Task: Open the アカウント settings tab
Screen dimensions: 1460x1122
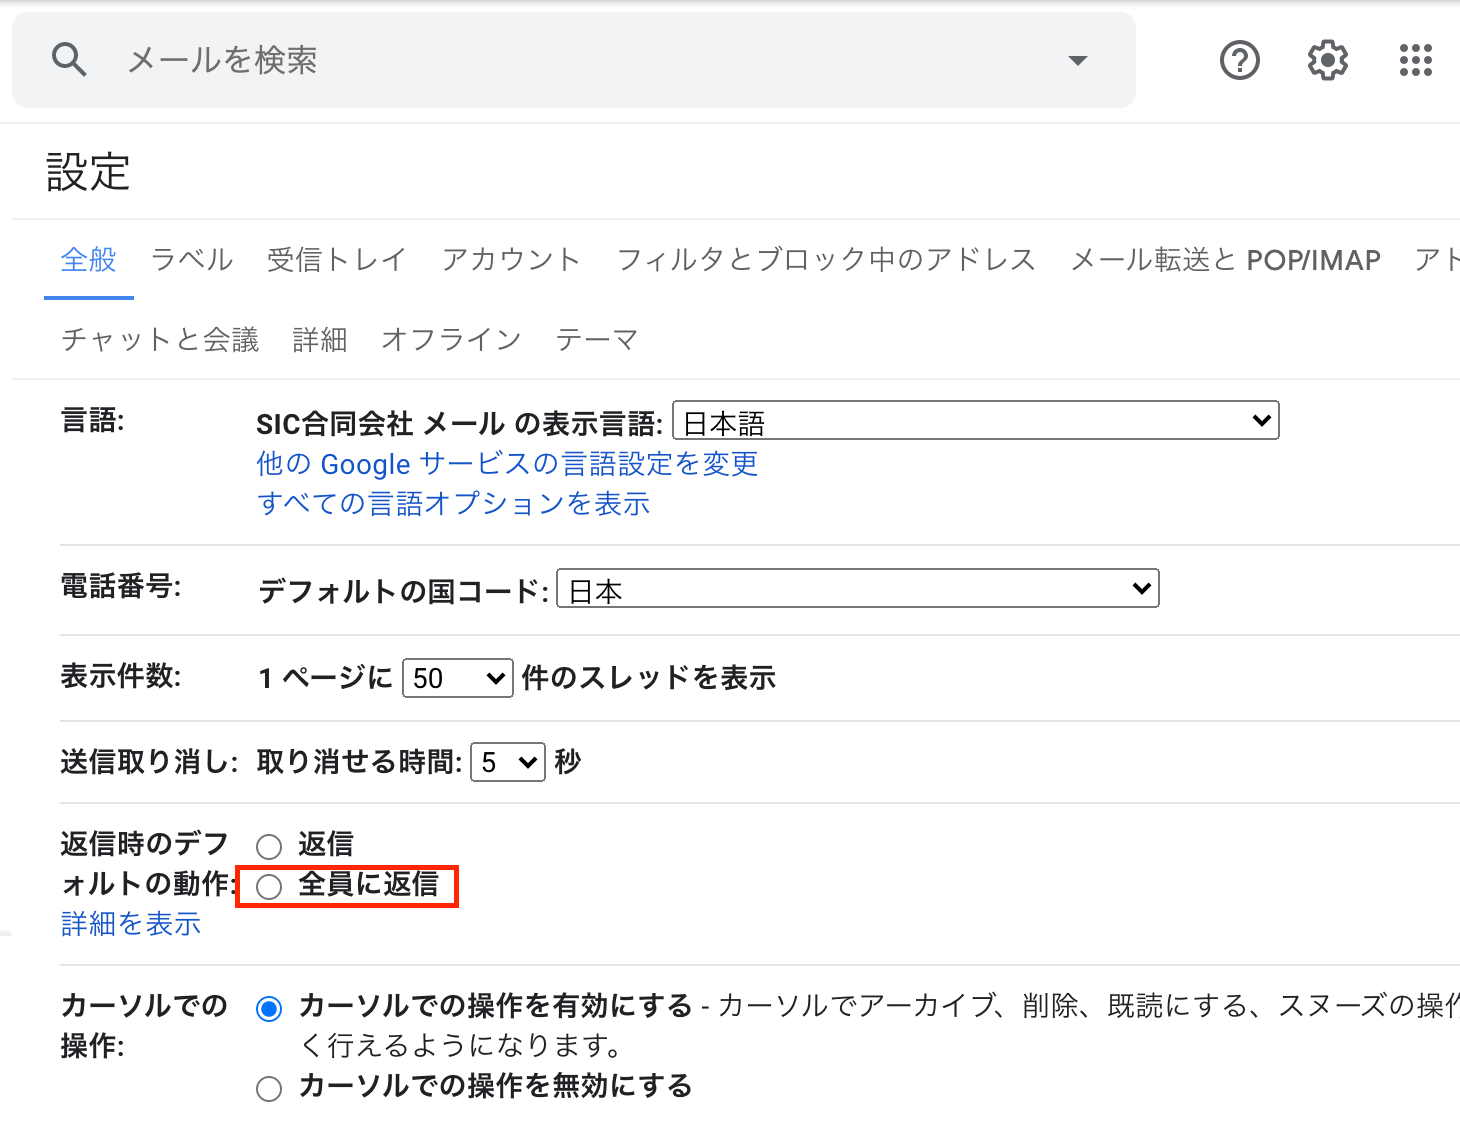Action: 511,260
